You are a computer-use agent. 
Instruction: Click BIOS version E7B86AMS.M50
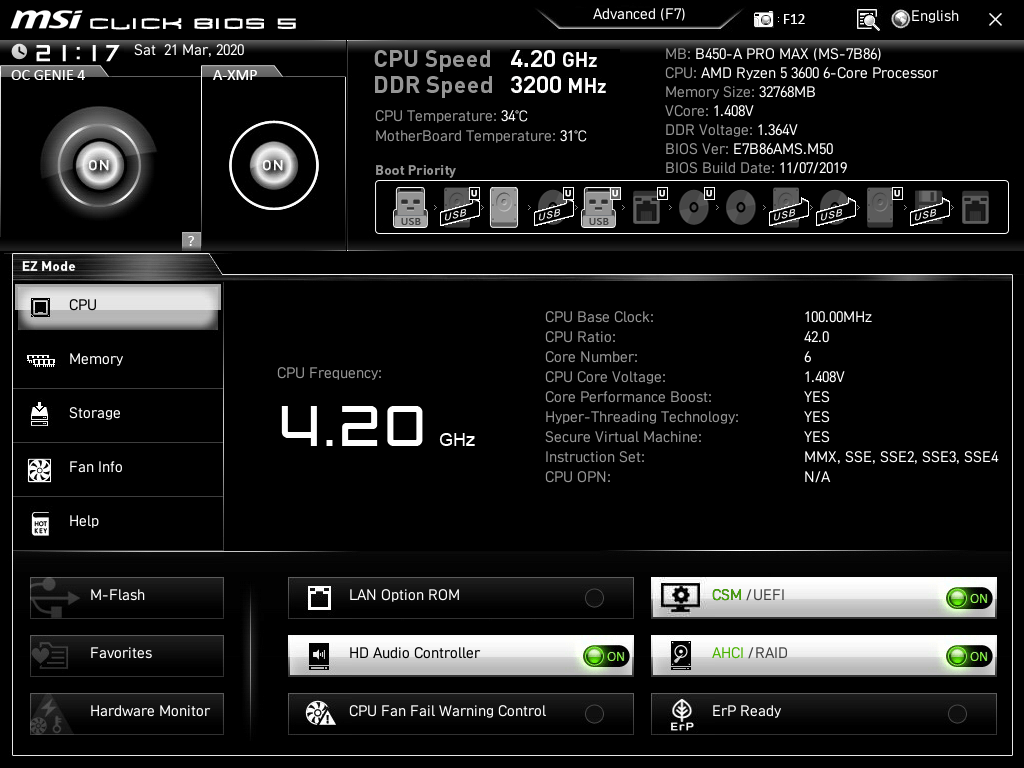(783, 149)
